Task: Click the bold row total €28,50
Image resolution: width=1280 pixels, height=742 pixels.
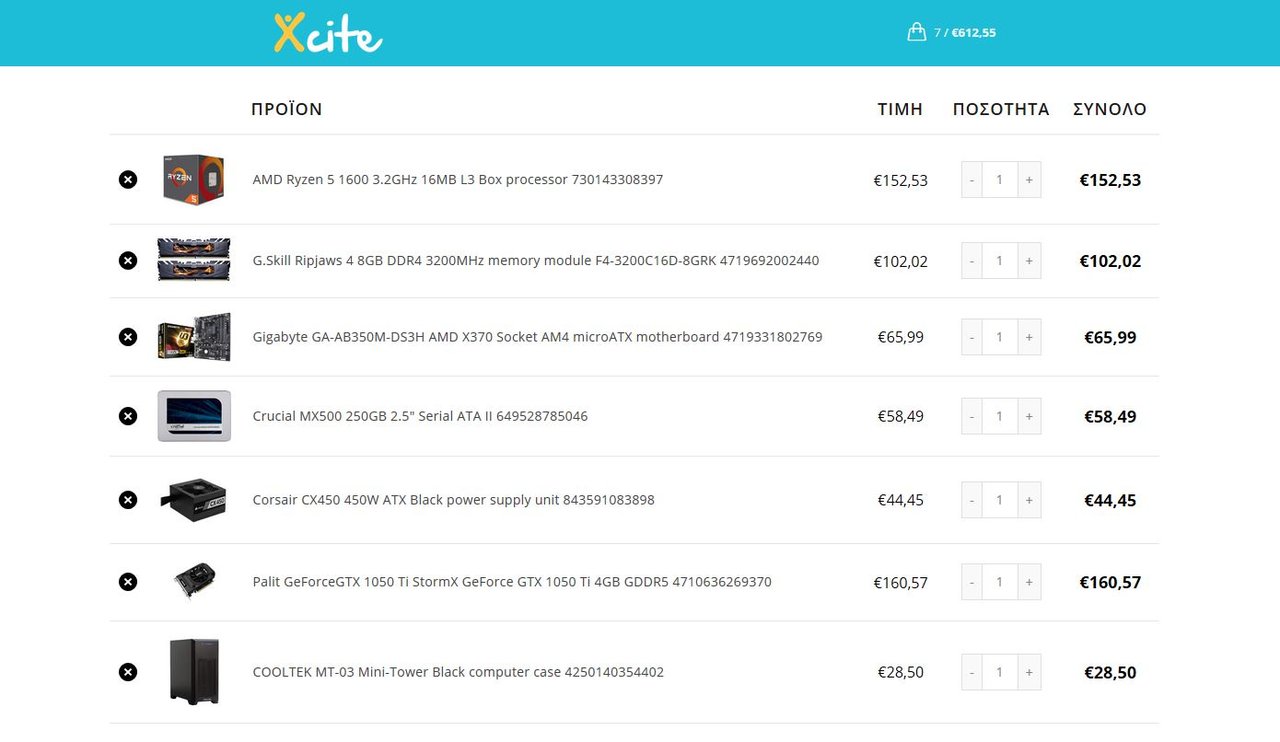Action: point(1110,672)
